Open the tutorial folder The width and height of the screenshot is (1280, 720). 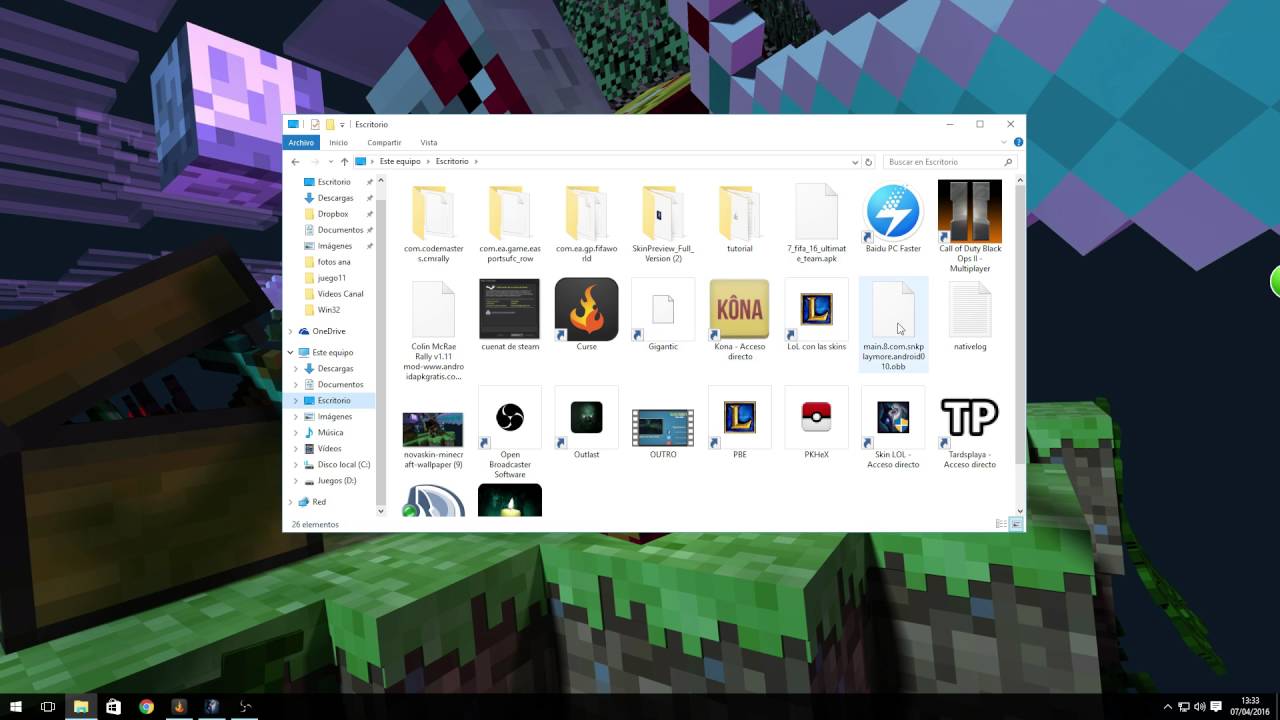739,218
